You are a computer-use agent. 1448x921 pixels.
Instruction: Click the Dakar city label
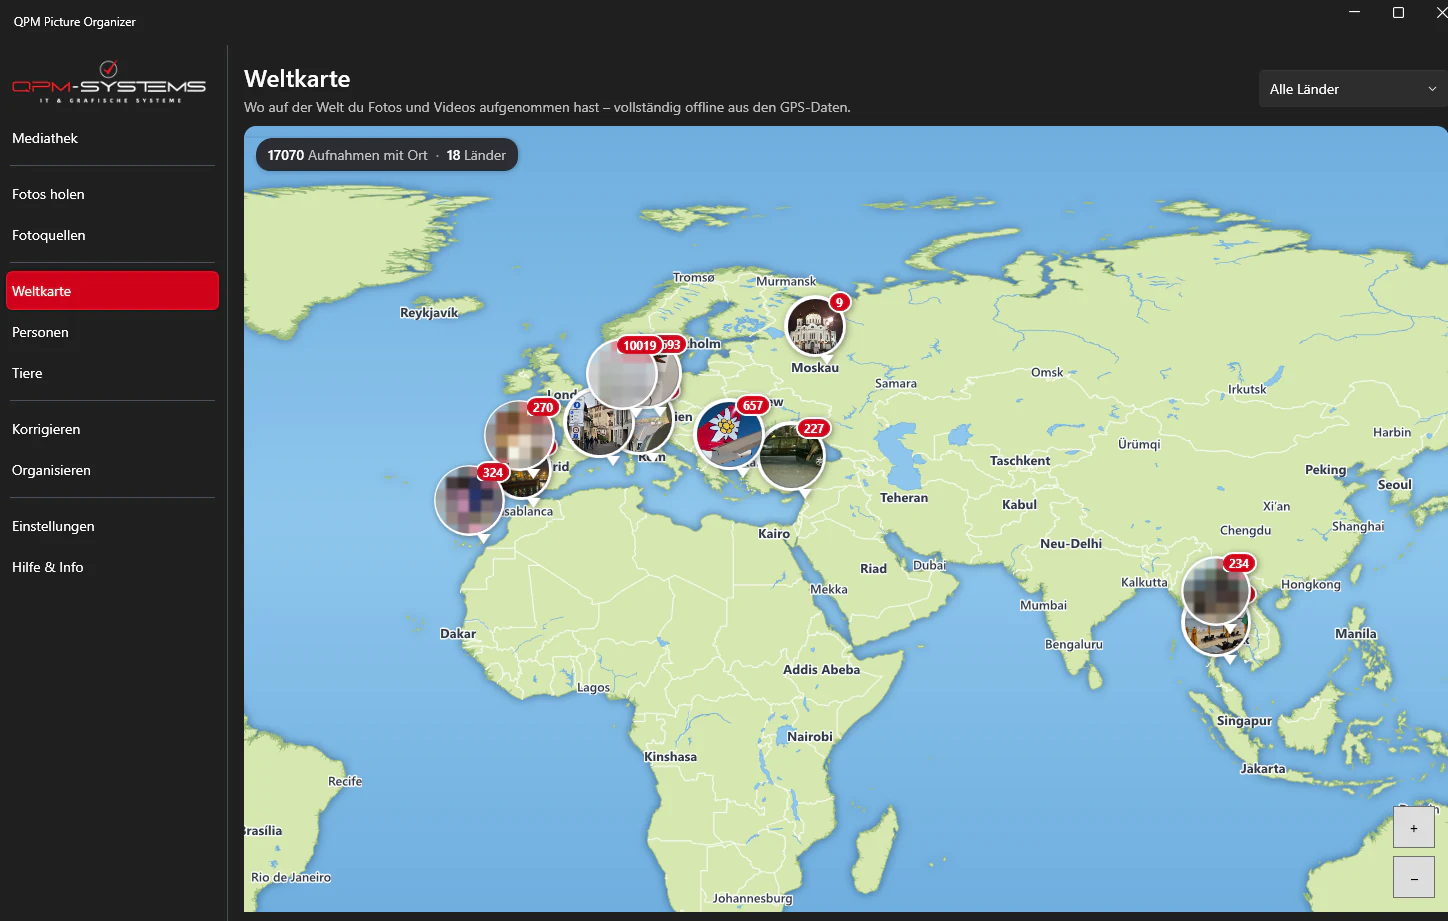[x=458, y=633]
